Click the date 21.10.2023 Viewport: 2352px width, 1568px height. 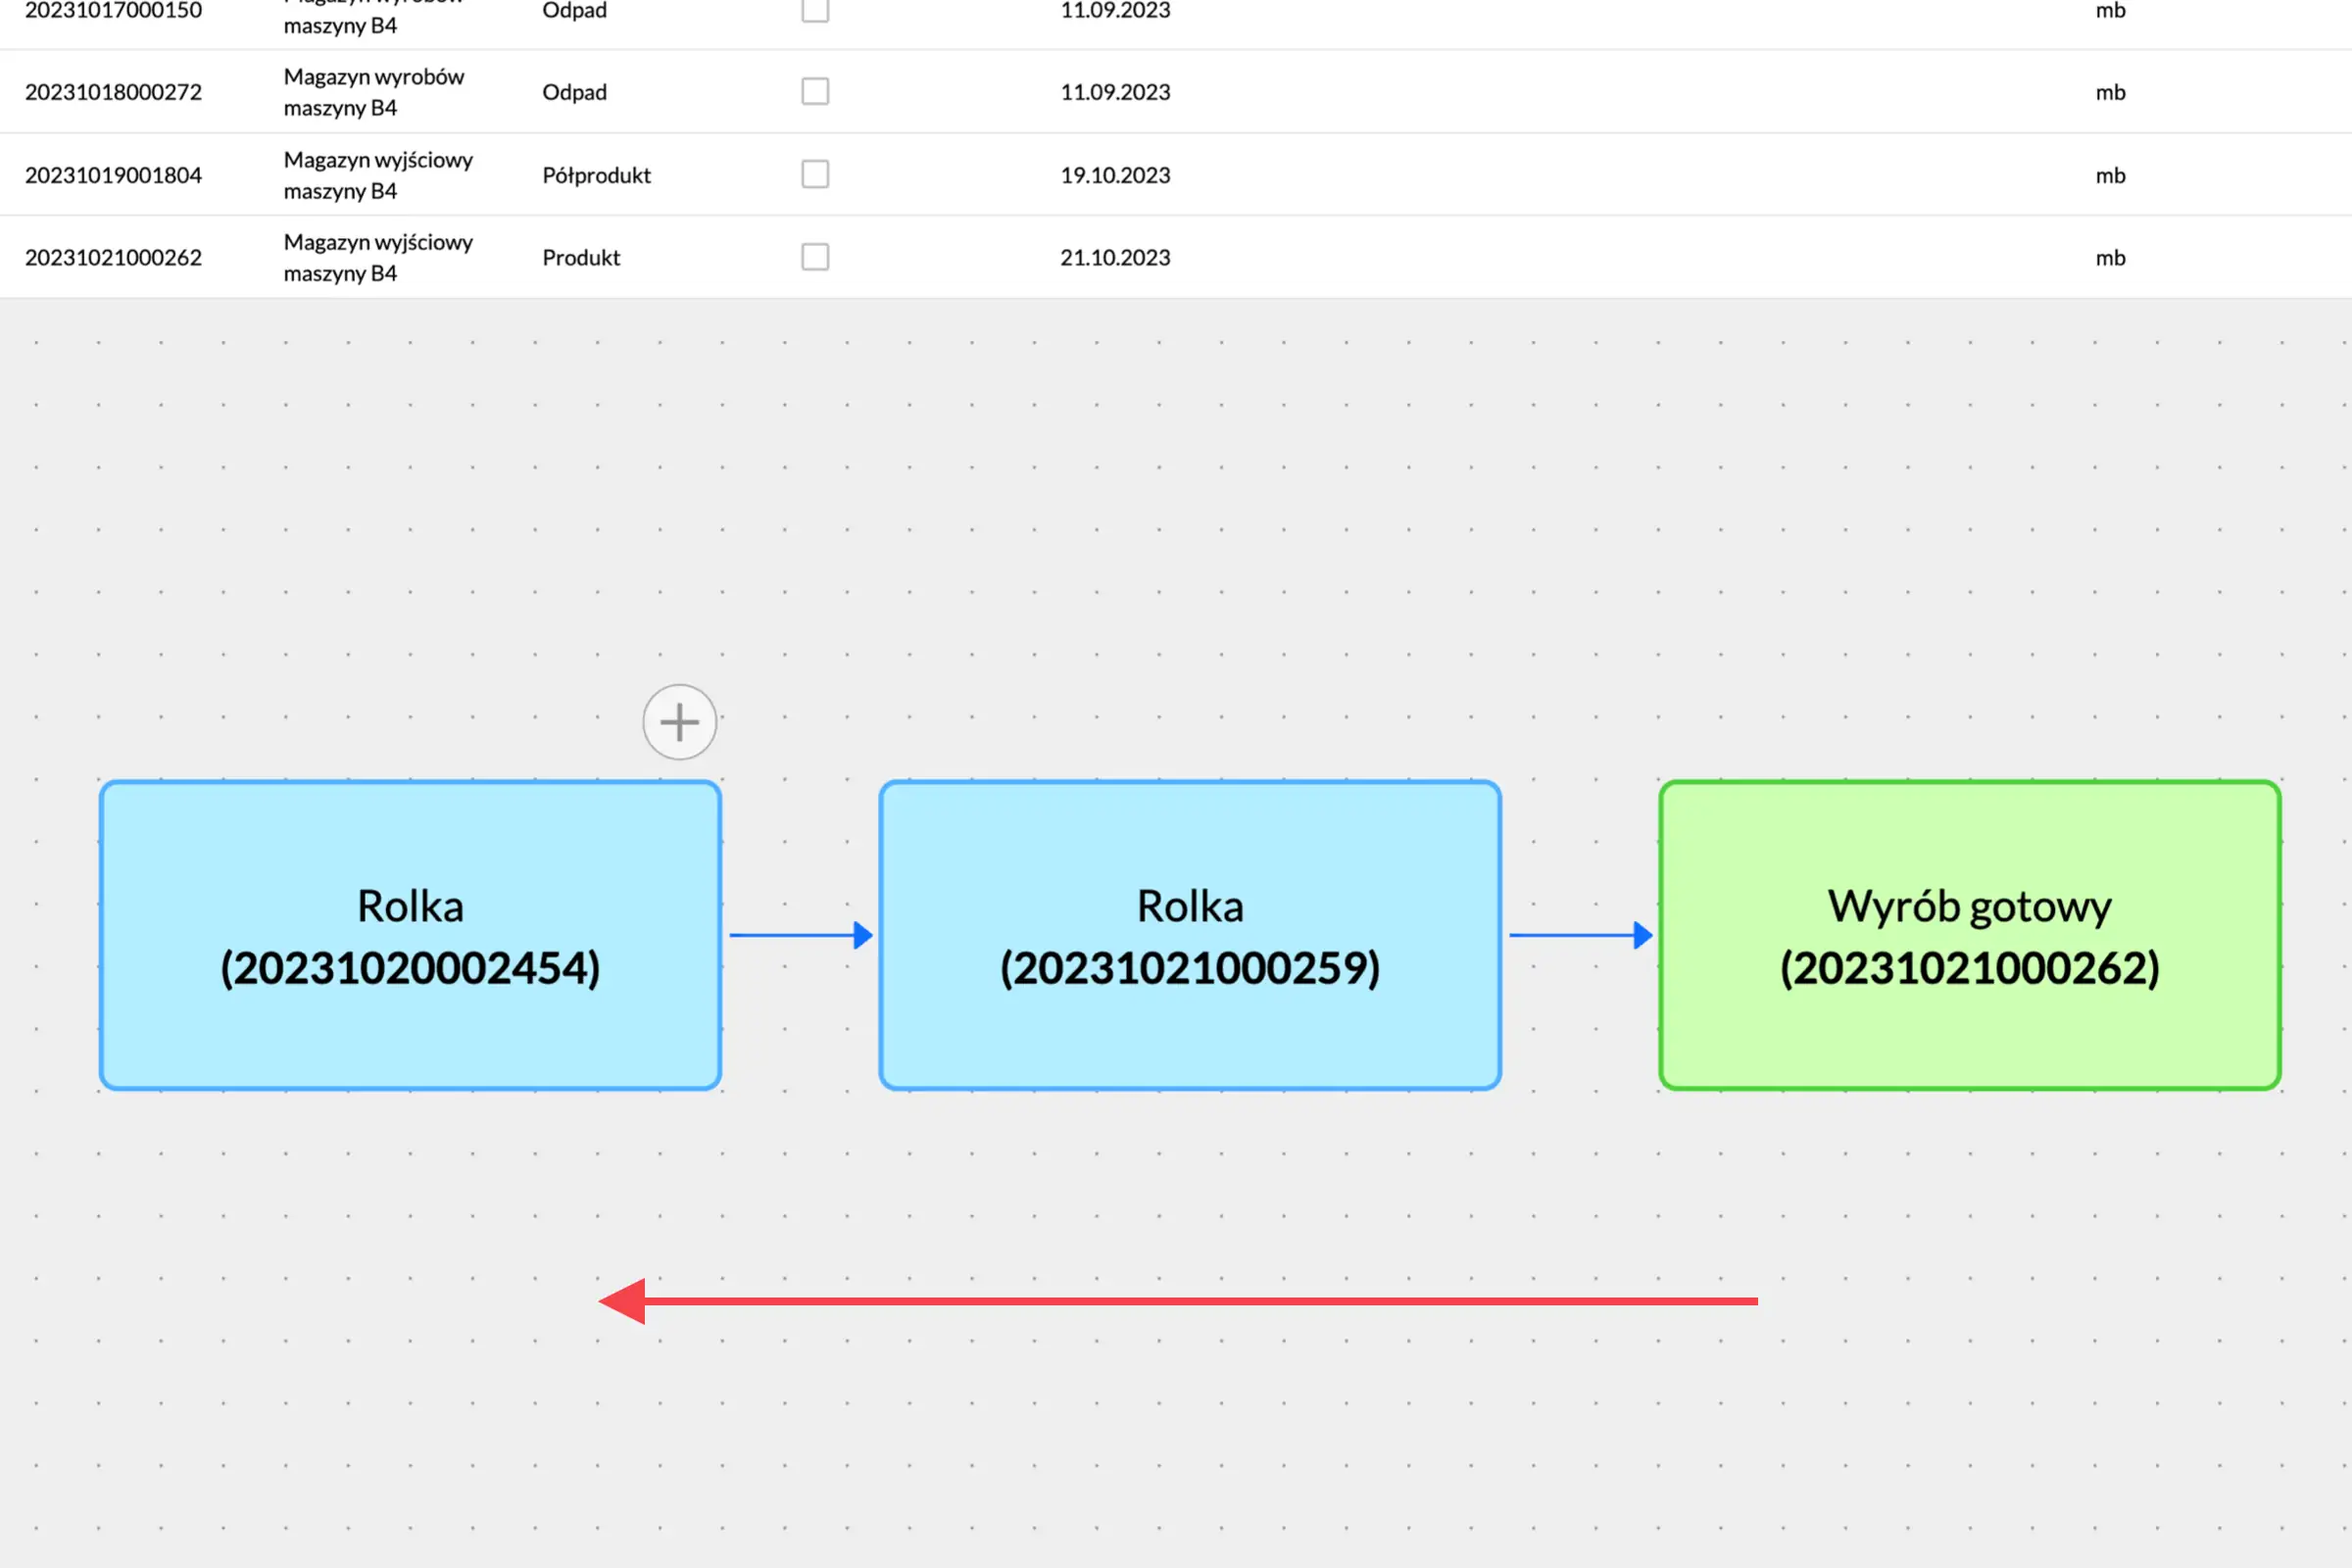pyautogui.click(x=1115, y=258)
